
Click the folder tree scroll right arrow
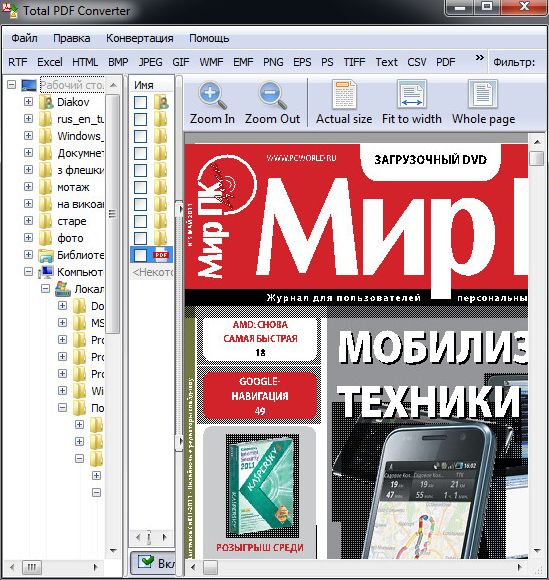pos(95,567)
